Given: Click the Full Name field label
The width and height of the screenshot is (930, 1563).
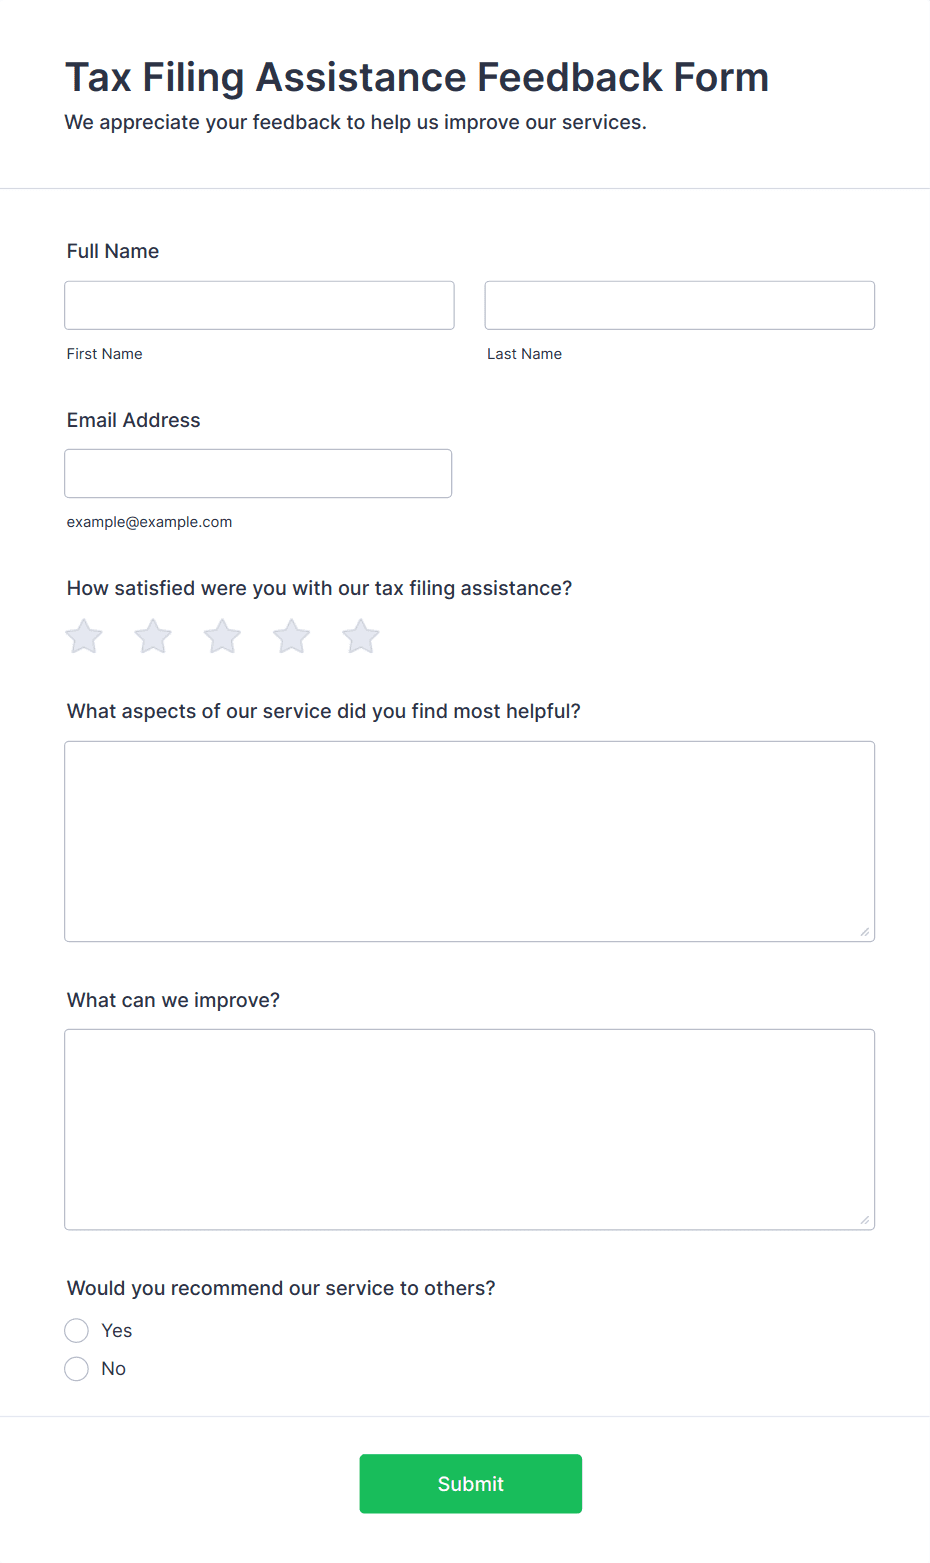Looking at the screenshot, I should (x=113, y=251).
